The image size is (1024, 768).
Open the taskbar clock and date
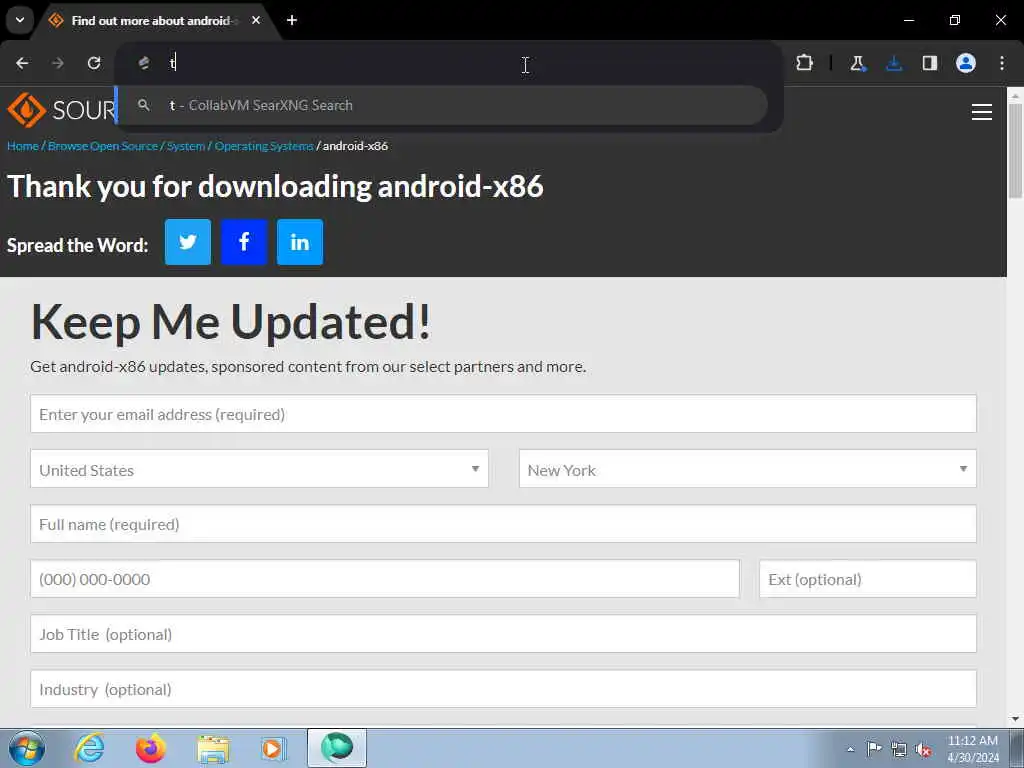click(973, 749)
